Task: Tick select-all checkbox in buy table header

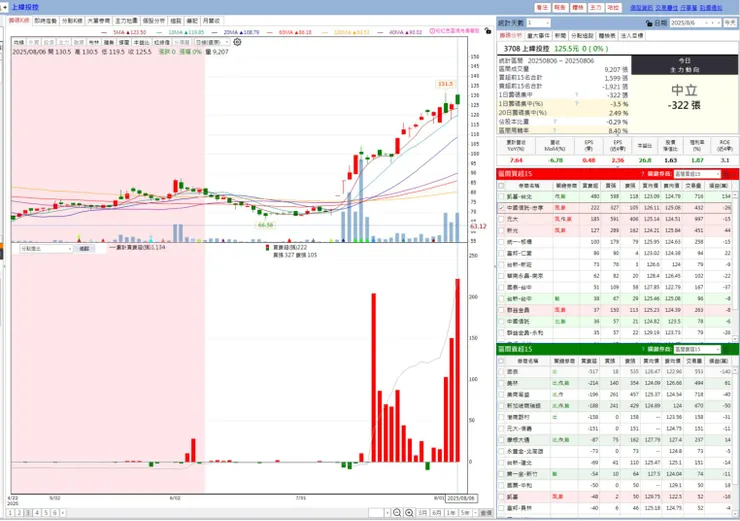Action: pyautogui.click(x=501, y=186)
